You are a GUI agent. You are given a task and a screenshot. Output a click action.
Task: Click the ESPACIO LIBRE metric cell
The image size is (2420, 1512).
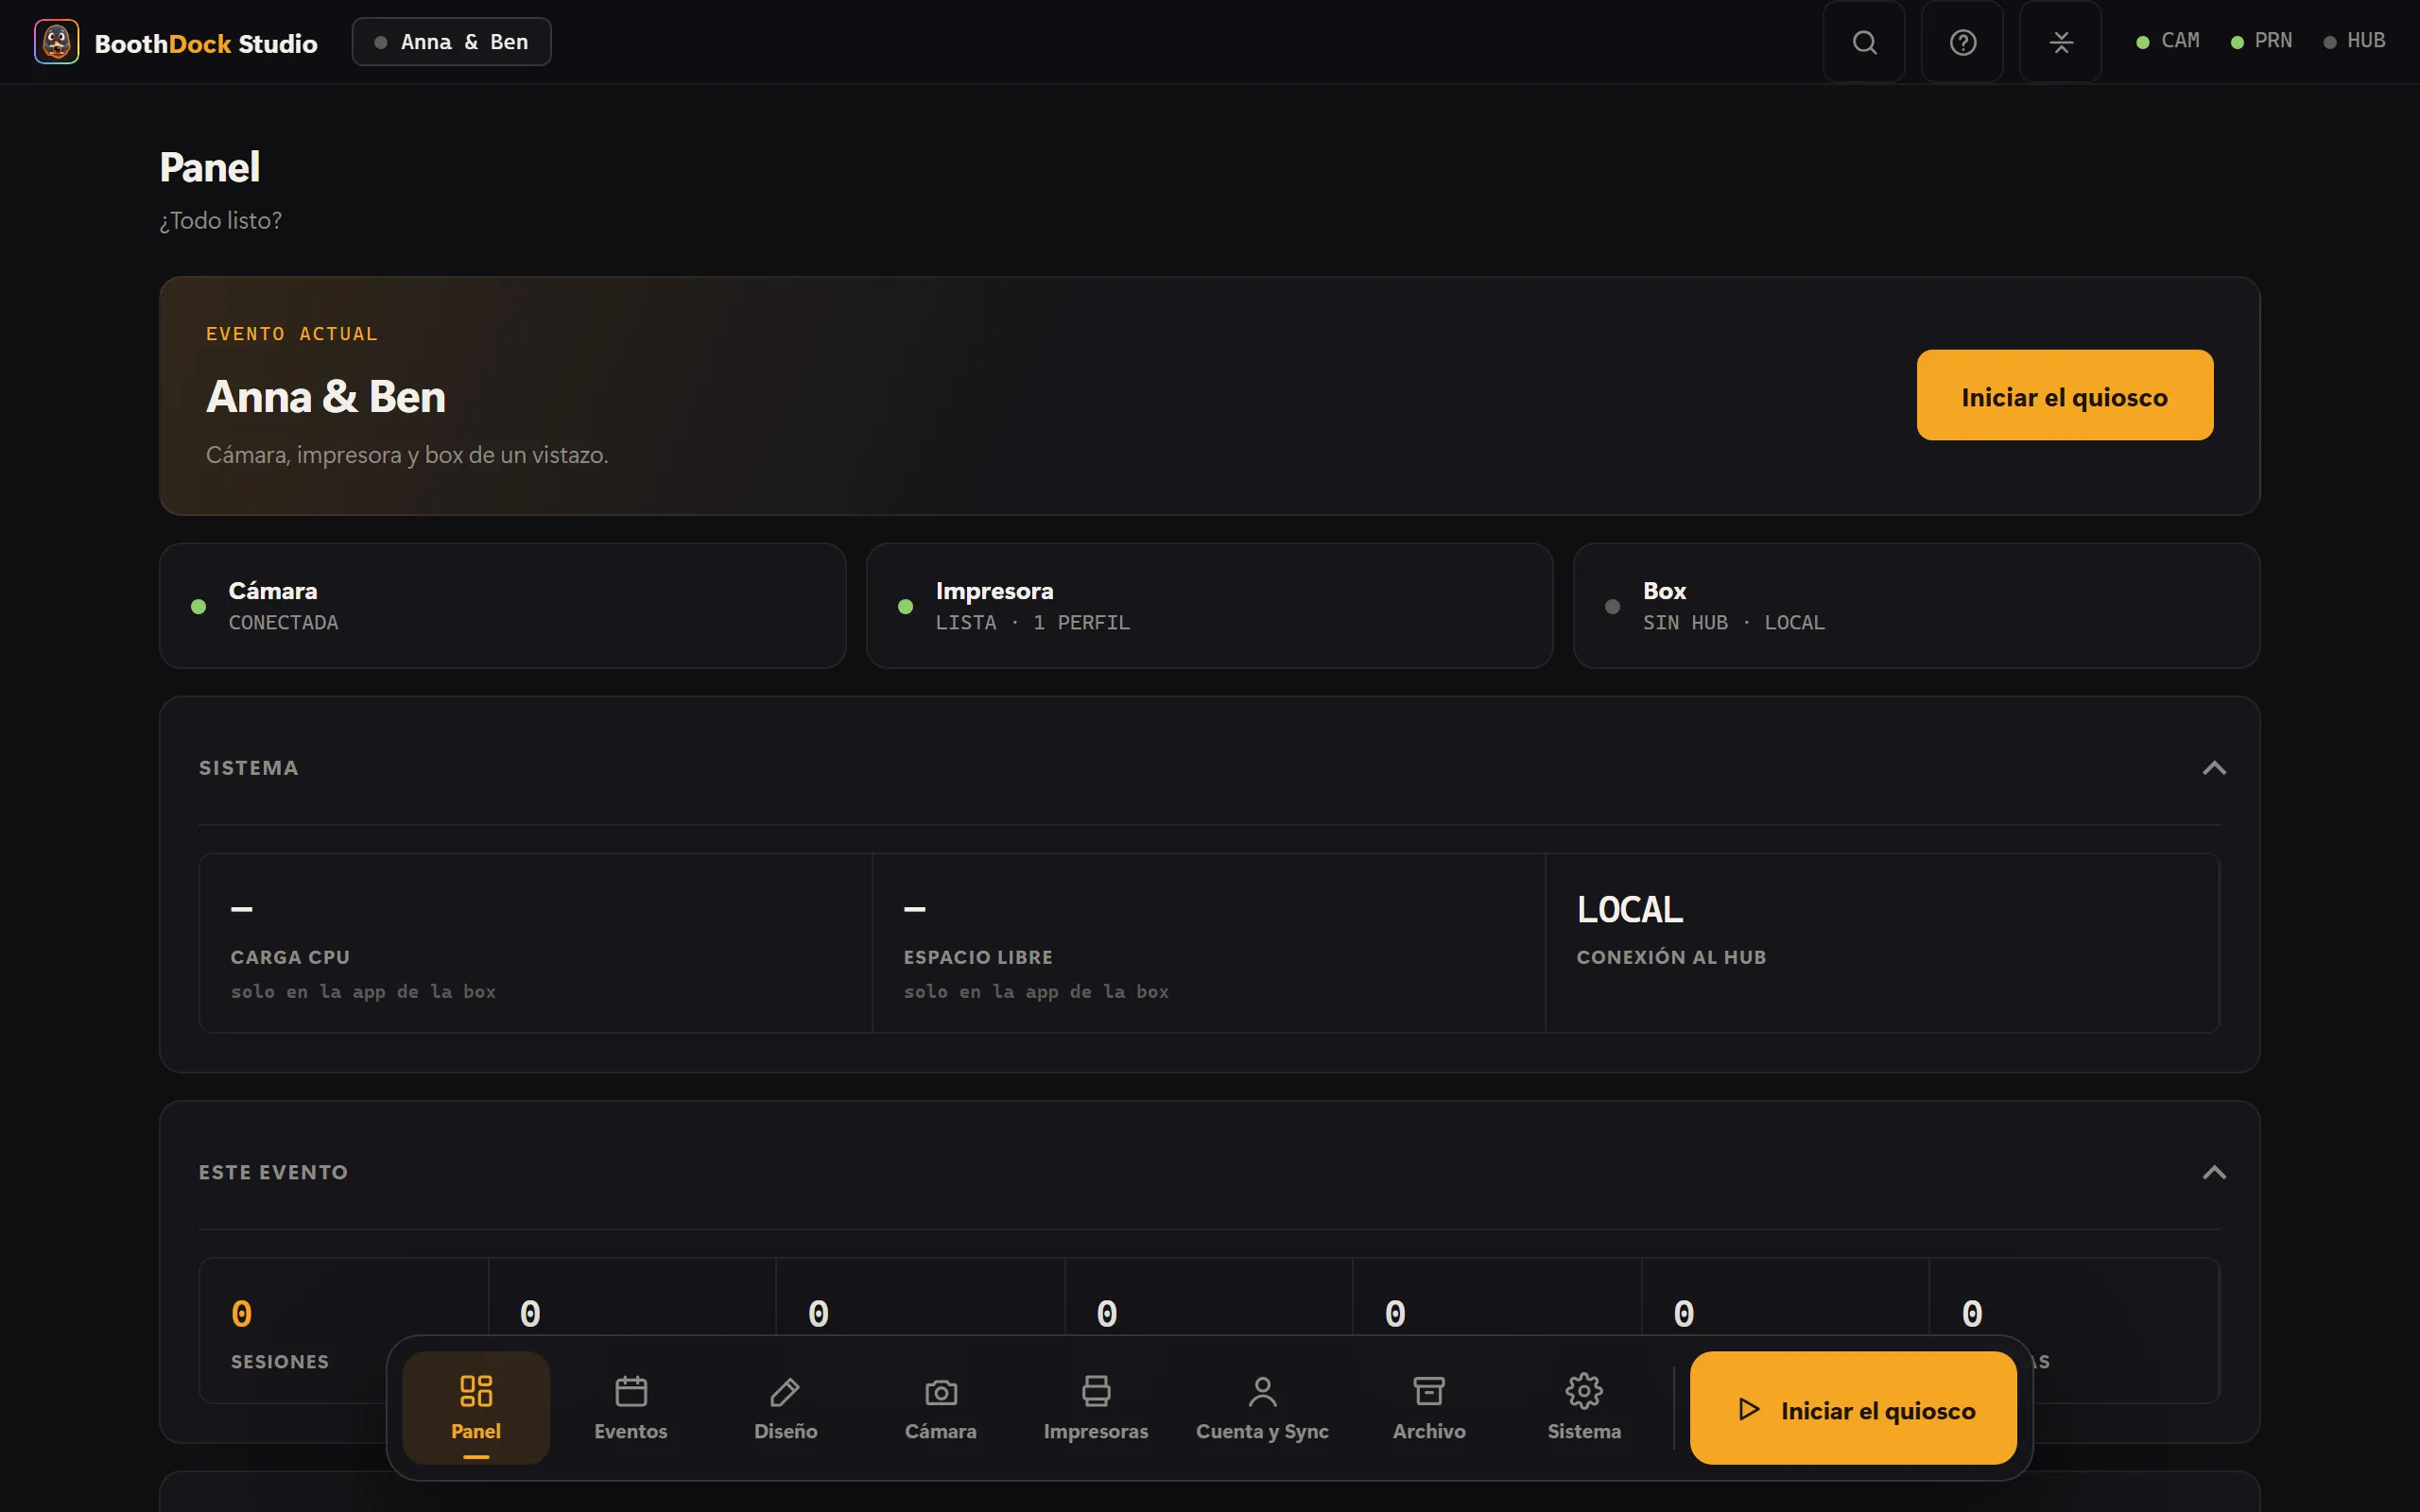point(1209,943)
